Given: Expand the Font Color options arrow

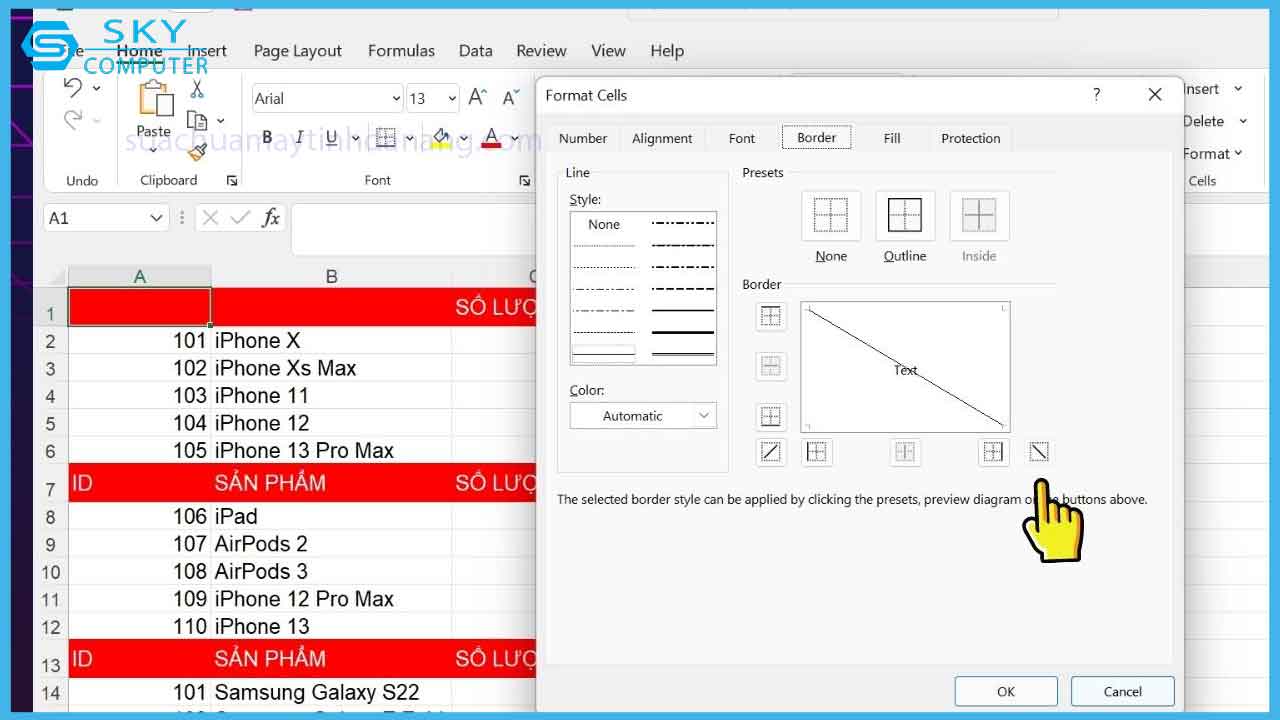Looking at the screenshot, I should click(513, 138).
